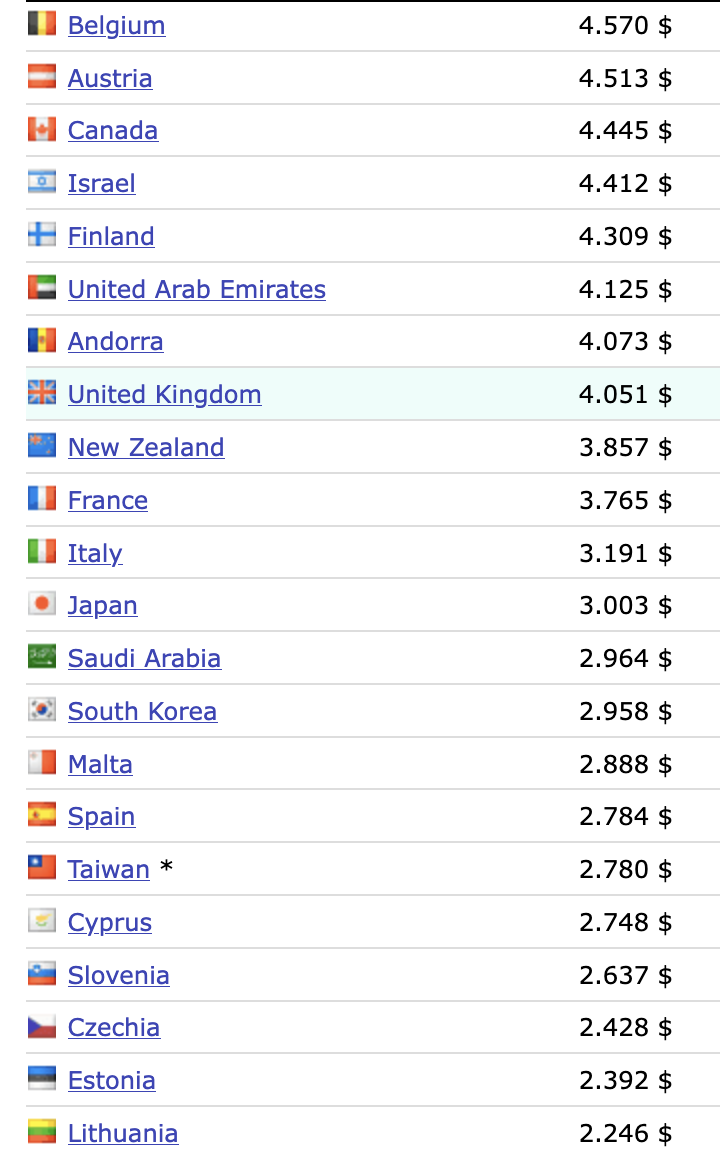
Task: Click the Israel flag icon
Action: point(42,183)
